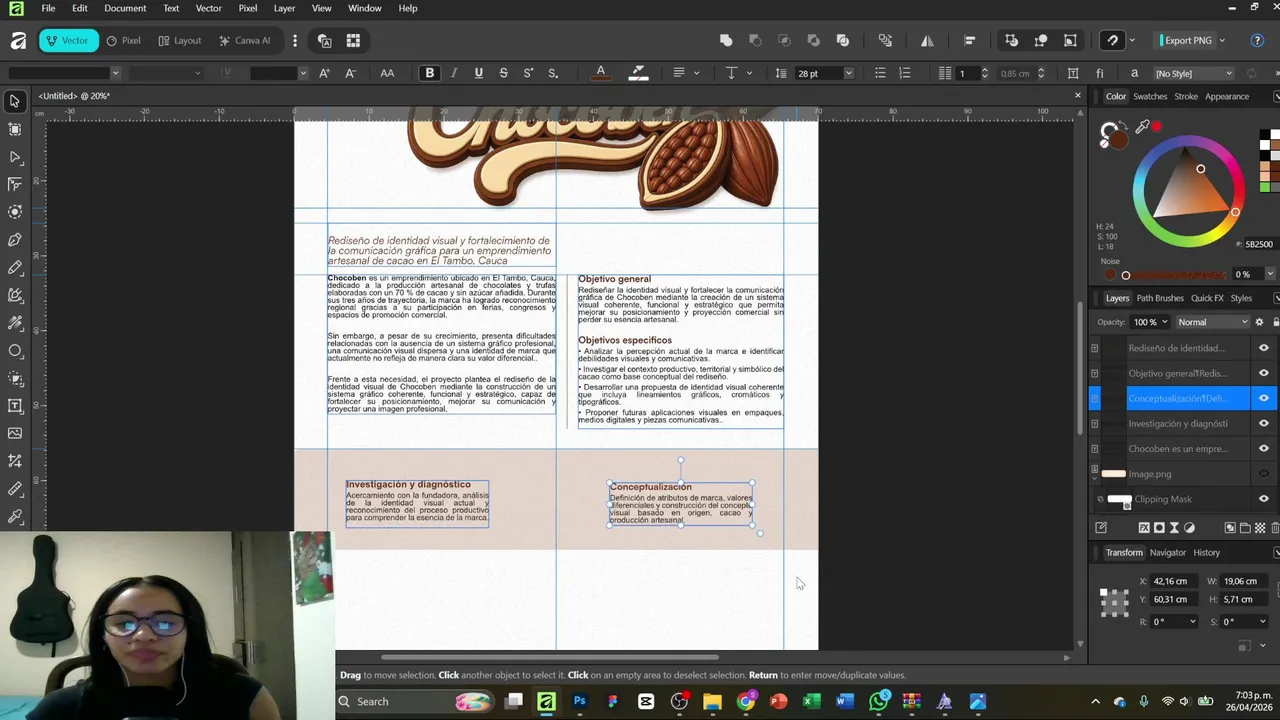The width and height of the screenshot is (1280, 720).
Task: Open the Normal blend mode dropdown
Action: point(1213,322)
